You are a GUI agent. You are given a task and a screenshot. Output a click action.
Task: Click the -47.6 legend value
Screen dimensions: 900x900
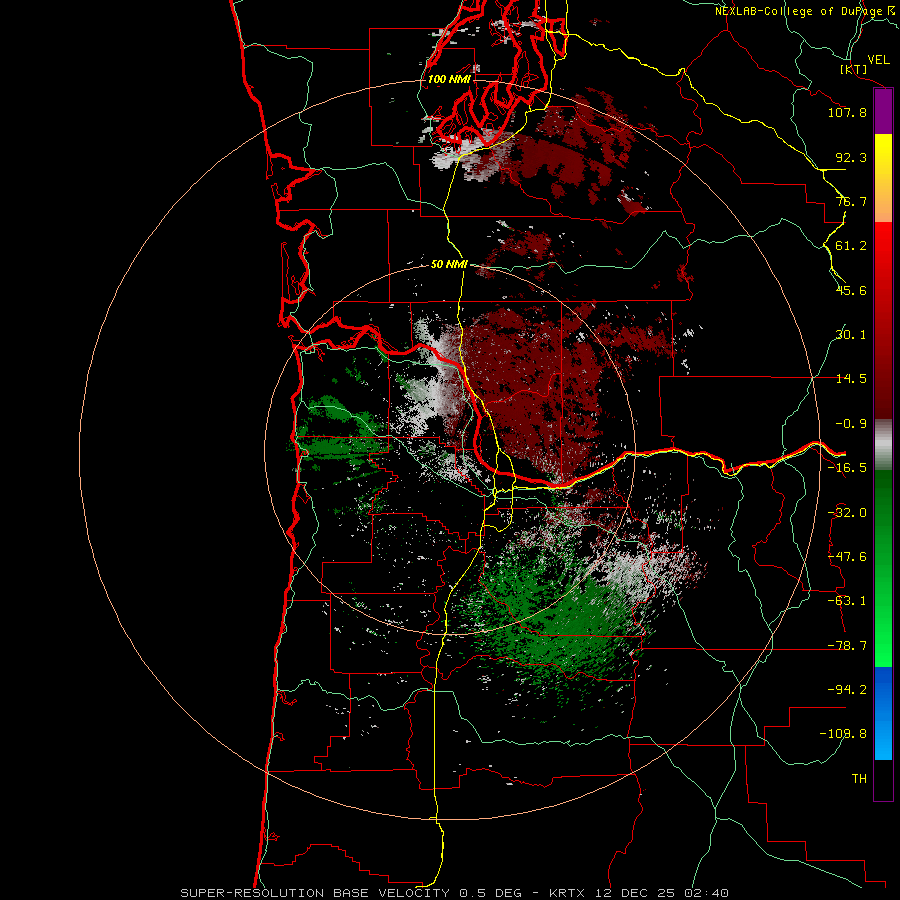pyautogui.click(x=847, y=557)
